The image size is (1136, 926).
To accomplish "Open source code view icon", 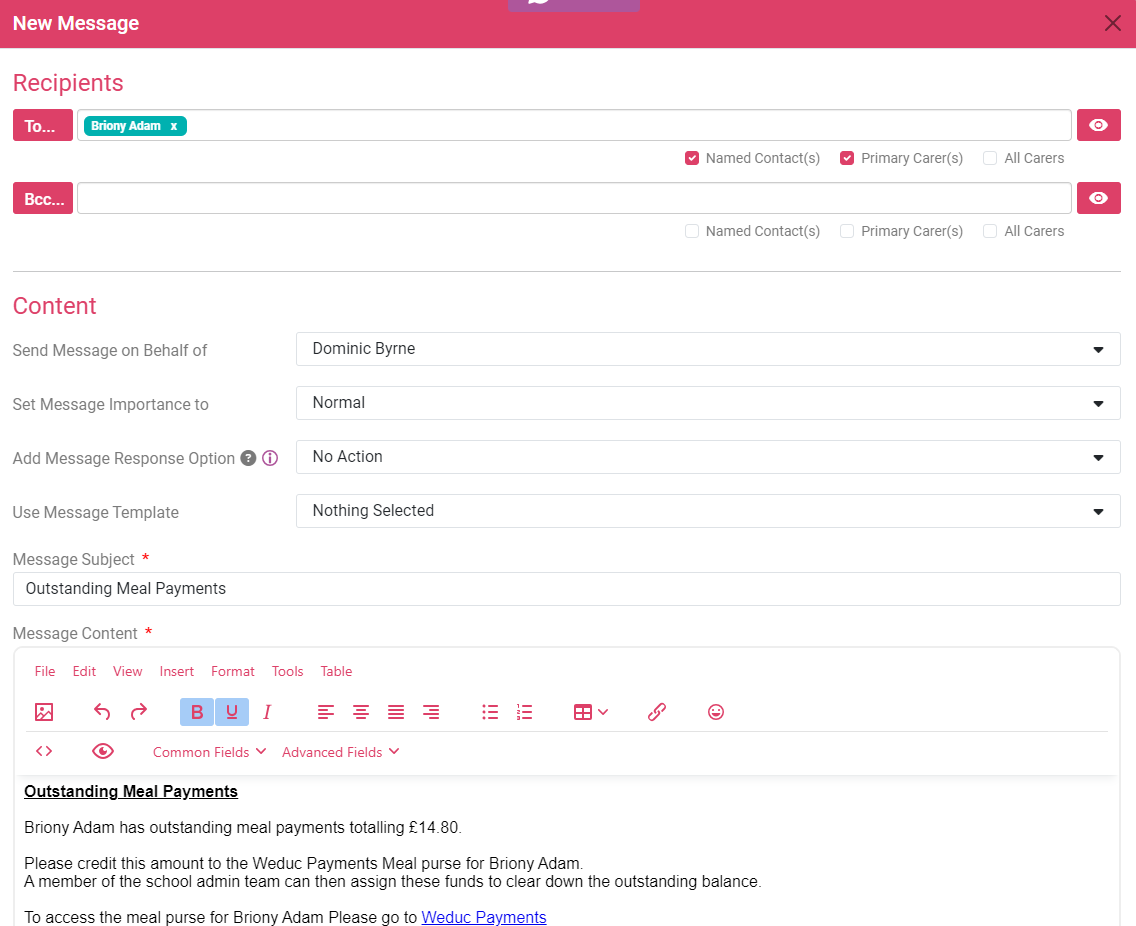I will [44, 751].
